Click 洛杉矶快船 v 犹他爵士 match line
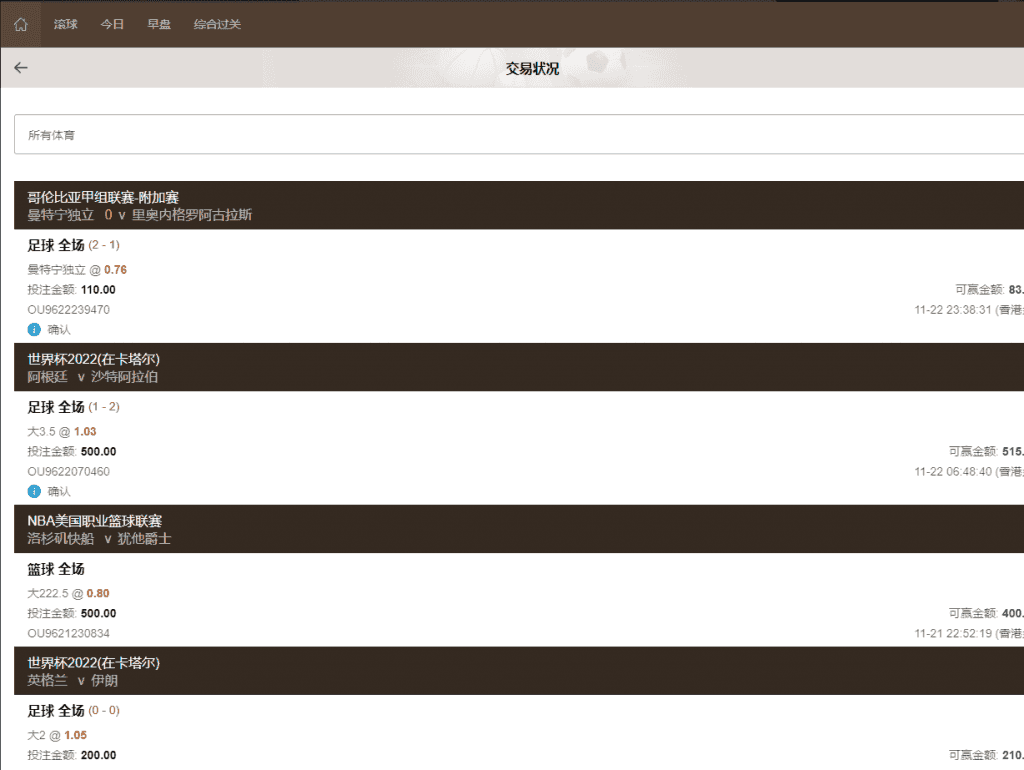Viewport: 1024px width, 770px height. coord(99,539)
